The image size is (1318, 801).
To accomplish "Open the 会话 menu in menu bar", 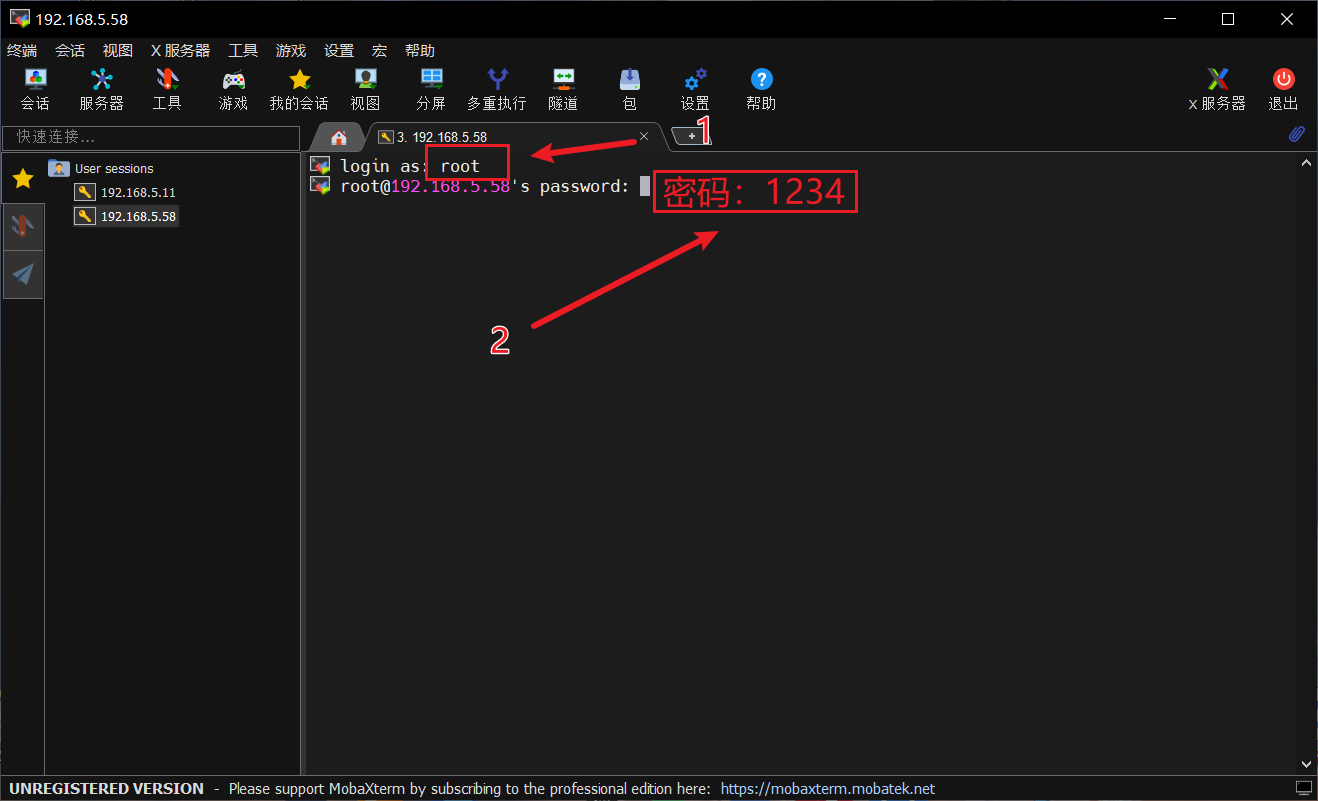I will click(70, 51).
